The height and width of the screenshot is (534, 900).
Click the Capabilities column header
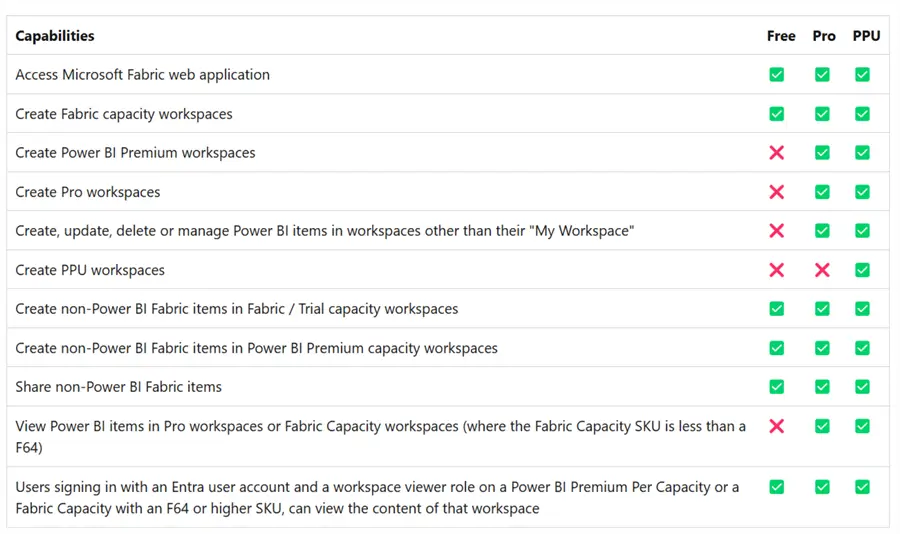[x=55, y=36]
